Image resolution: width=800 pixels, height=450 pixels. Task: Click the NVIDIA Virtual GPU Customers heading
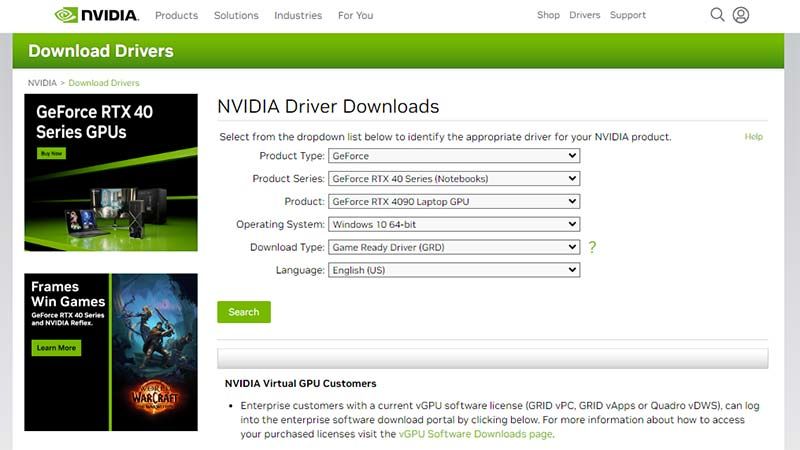click(301, 383)
